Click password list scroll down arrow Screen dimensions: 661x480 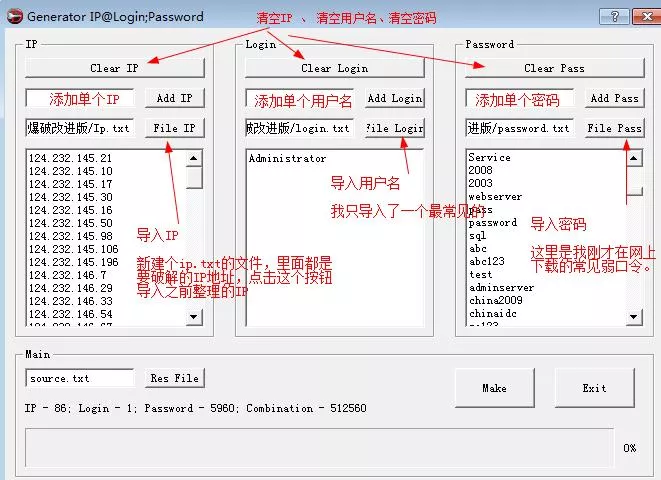click(634, 316)
